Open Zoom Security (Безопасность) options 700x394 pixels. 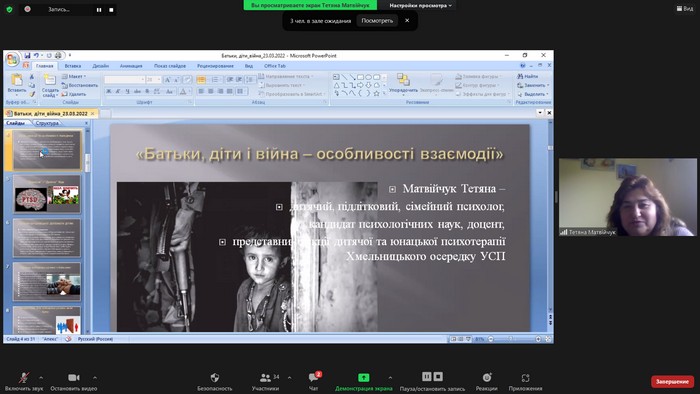coord(215,382)
